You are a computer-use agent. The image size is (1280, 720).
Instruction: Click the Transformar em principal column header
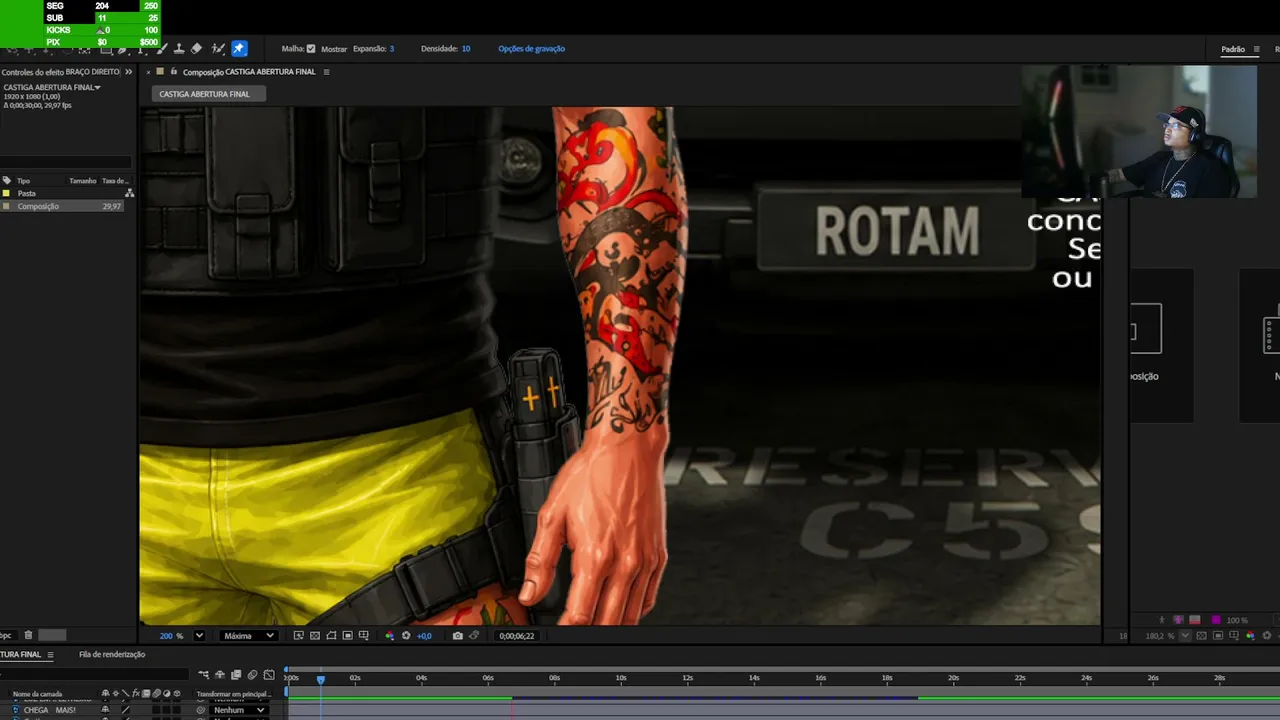233,694
